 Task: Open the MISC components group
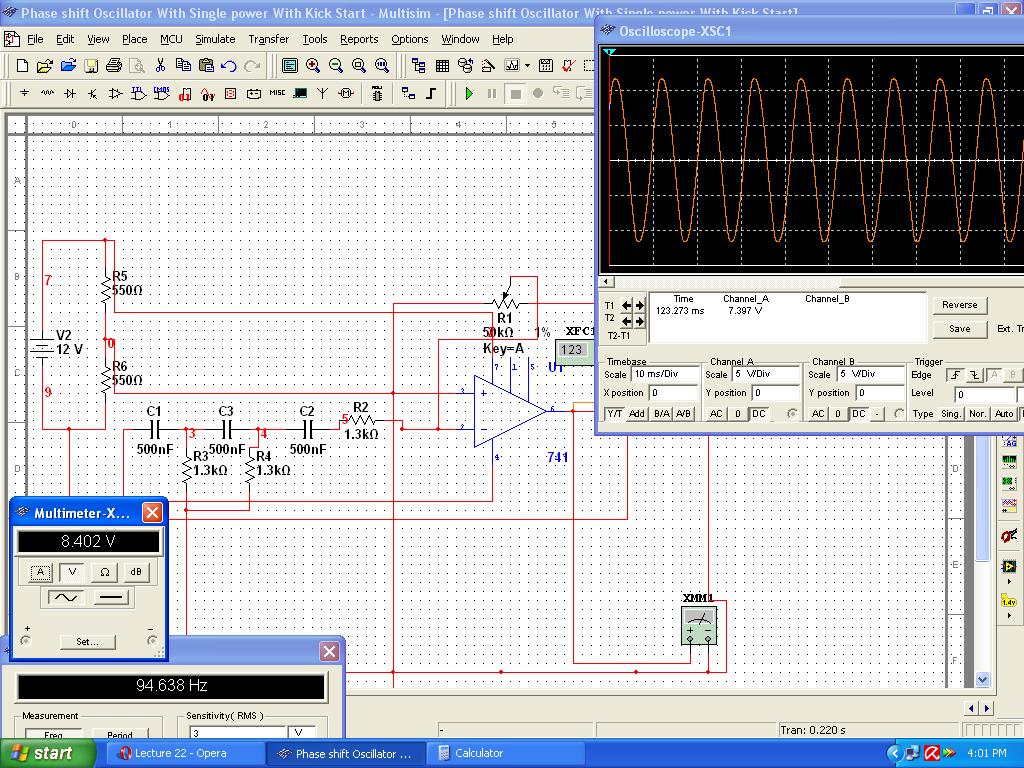[277, 93]
